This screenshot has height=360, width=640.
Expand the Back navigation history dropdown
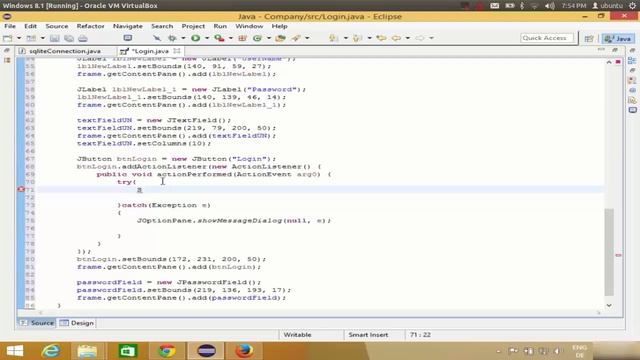[407, 38]
